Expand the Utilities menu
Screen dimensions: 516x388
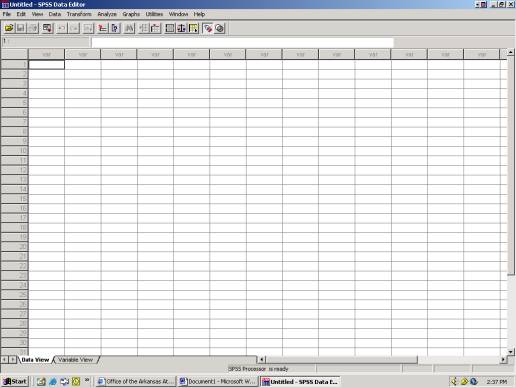[x=154, y=14]
